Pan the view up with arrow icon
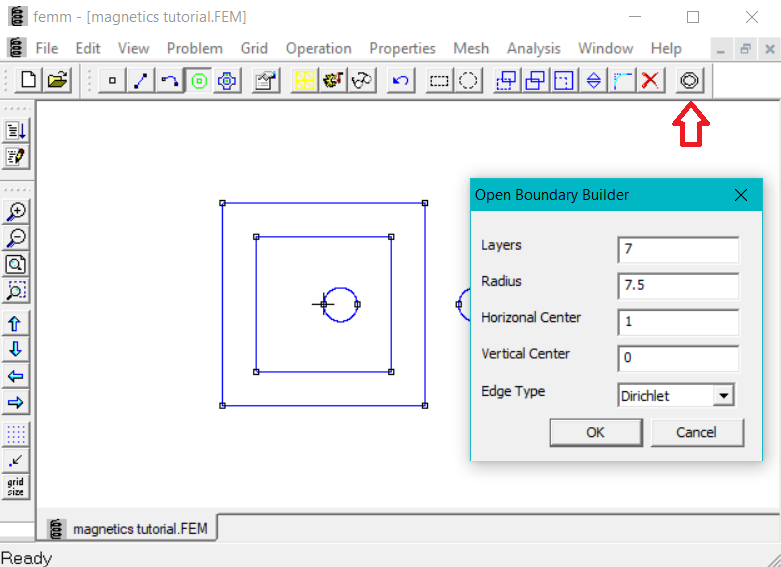This screenshot has height=567, width=781. tap(16, 323)
